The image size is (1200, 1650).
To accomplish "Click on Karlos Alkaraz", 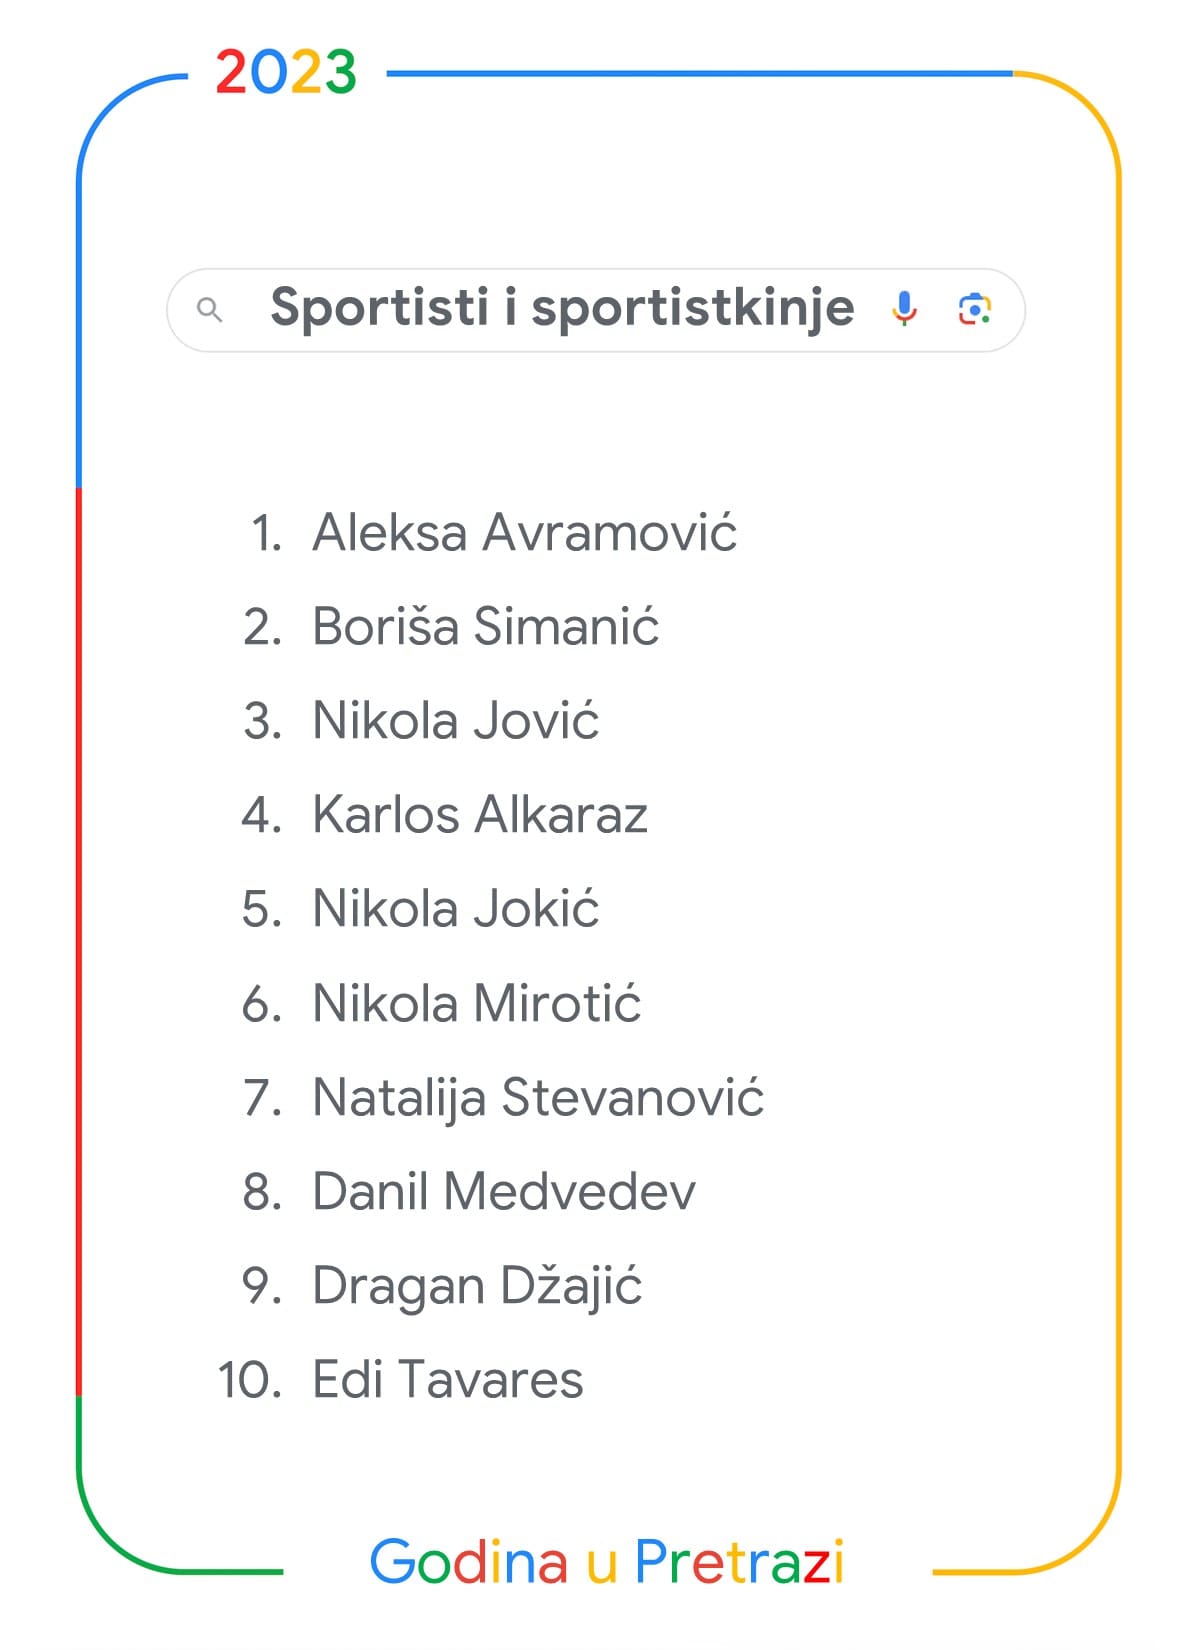I will [480, 815].
